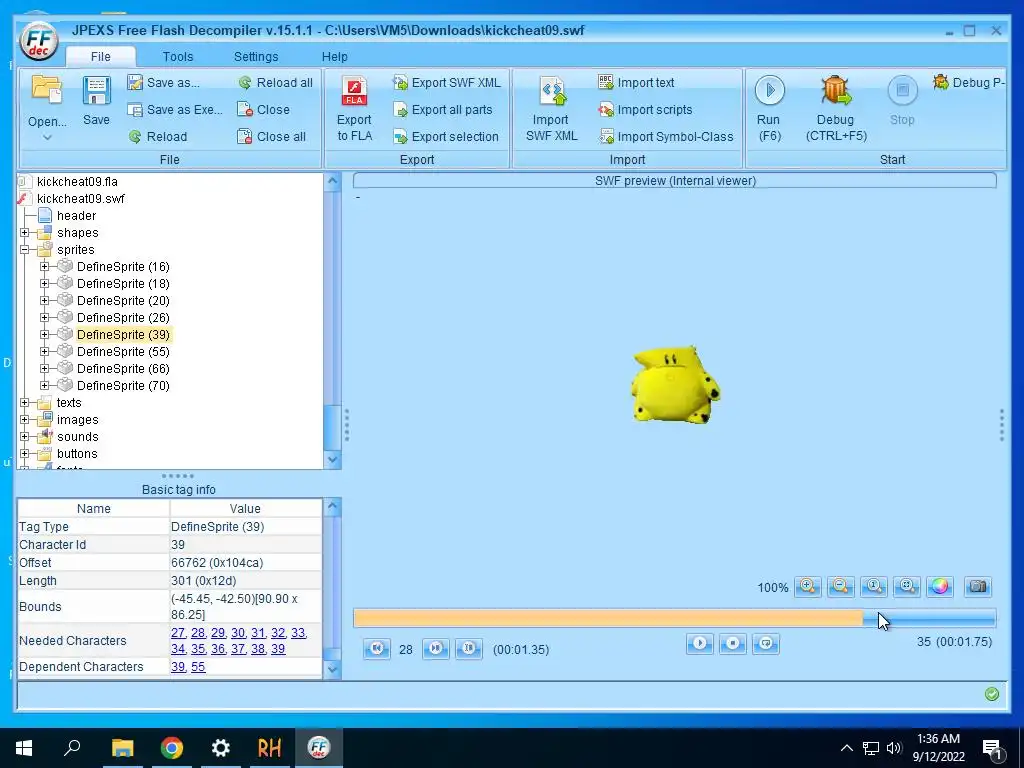Follow needed character link 33
This screenshot has width=1024, height=768.
click(298, 633)
